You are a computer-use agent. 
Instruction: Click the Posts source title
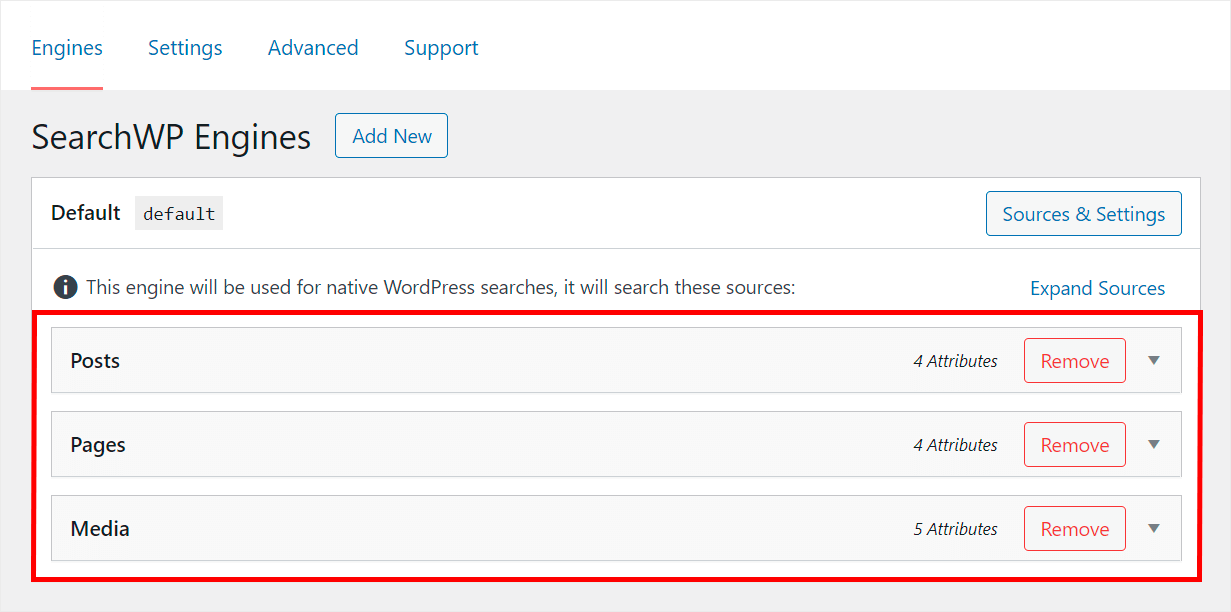(x=95, y=361)
